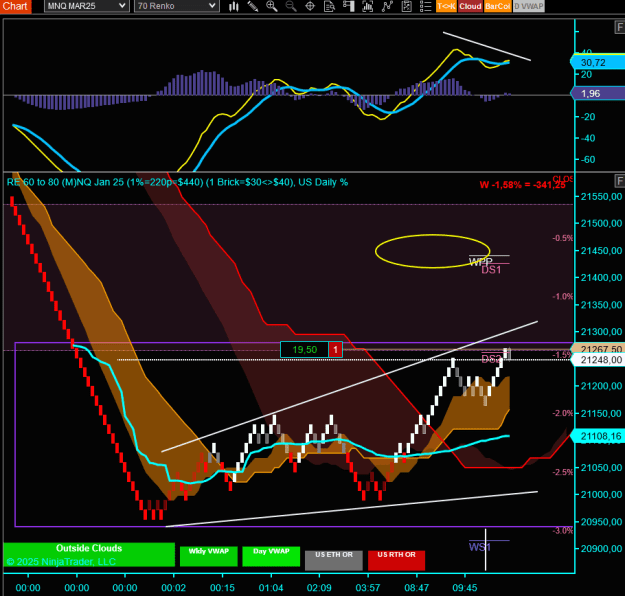
Task: Select the Chart tab
Action: click(x=16, y=6)
